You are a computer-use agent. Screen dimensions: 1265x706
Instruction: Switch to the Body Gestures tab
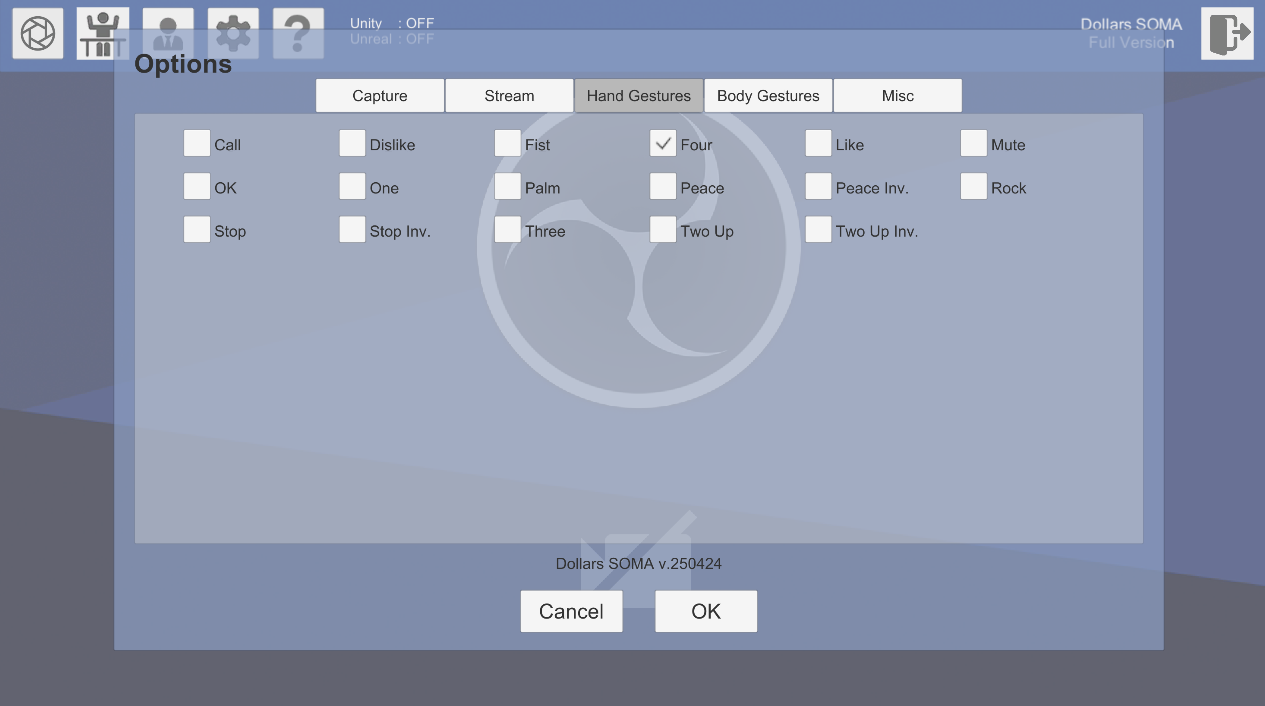pos(768,96)
